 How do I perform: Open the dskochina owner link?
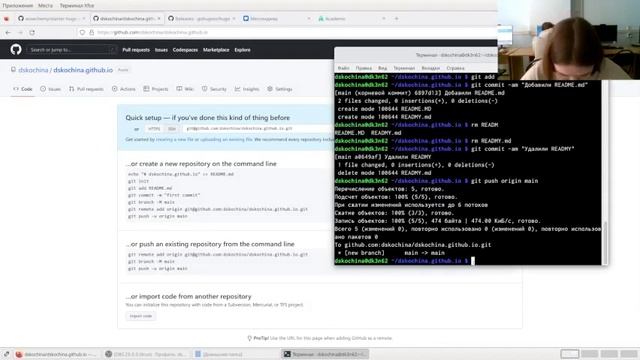[33, 70]
